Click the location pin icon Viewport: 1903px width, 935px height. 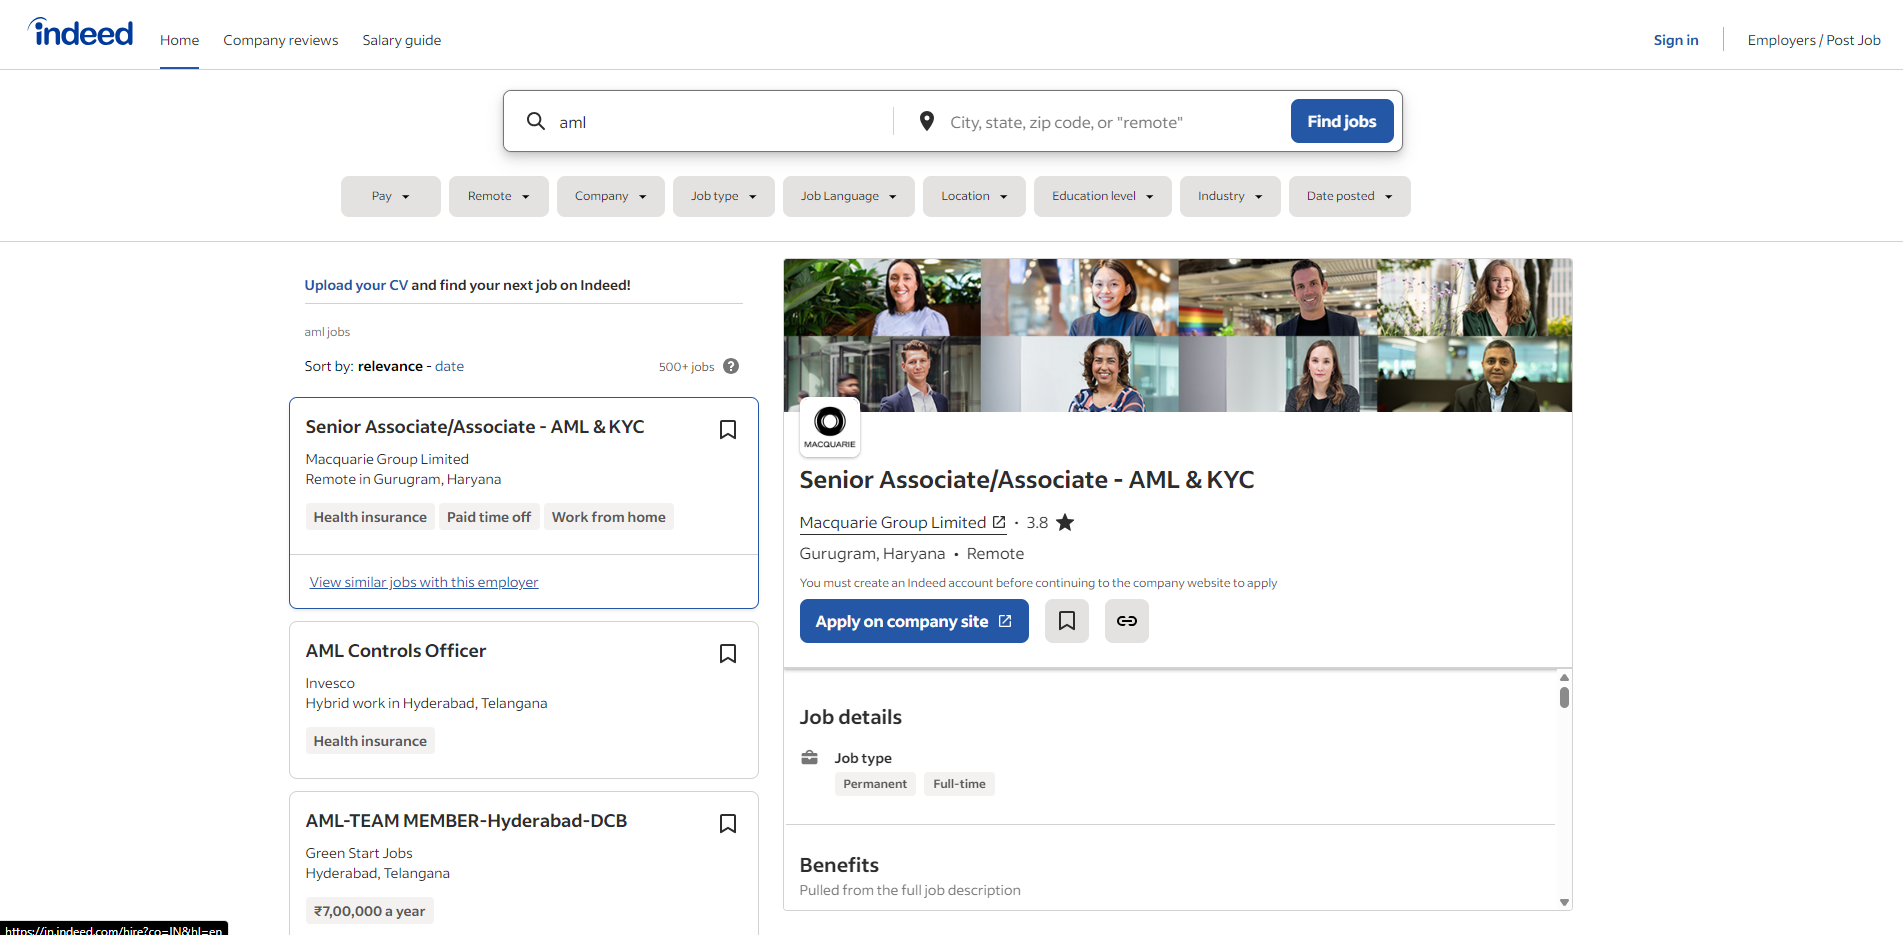(x=927, y=121)
